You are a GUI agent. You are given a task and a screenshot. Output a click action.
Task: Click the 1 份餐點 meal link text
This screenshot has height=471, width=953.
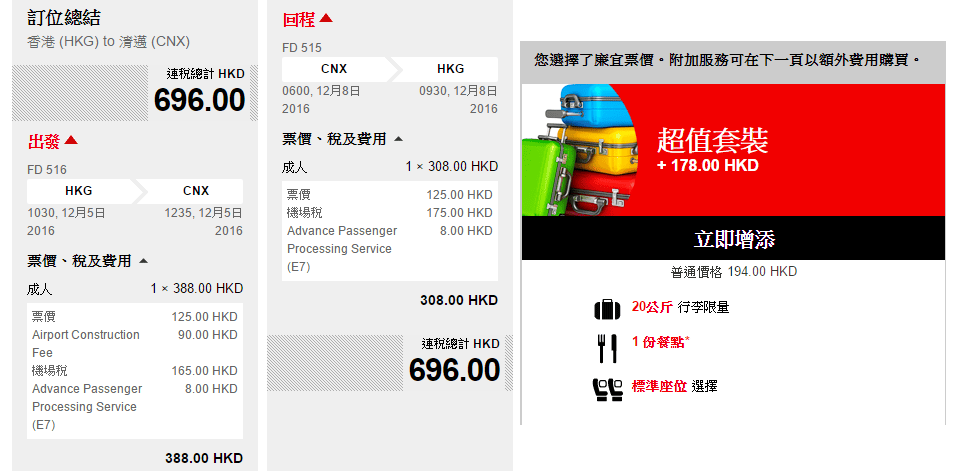661,342
